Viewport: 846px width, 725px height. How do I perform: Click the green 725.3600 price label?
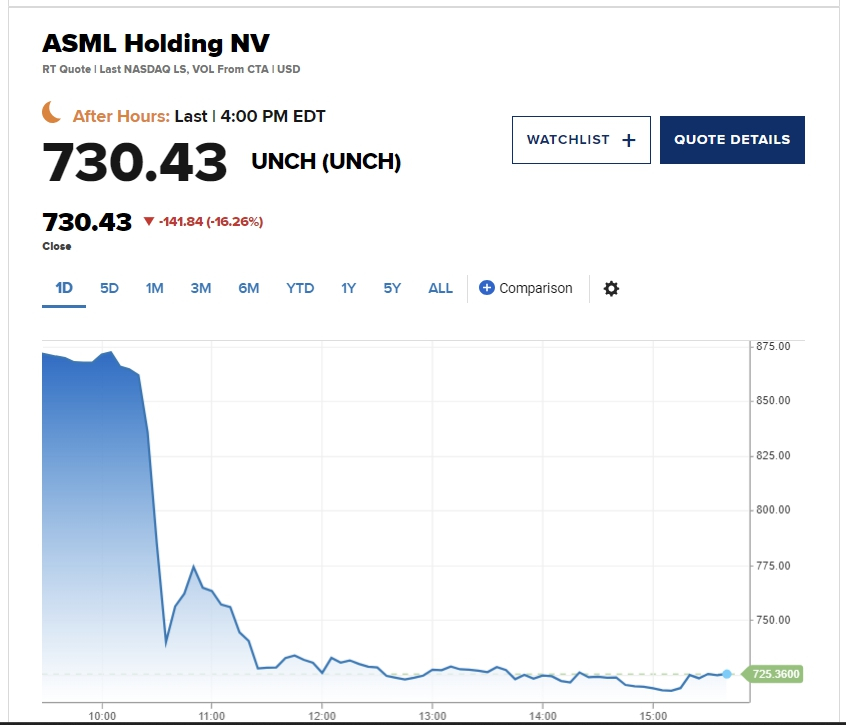pyautogui.click(x=774, y=674)
